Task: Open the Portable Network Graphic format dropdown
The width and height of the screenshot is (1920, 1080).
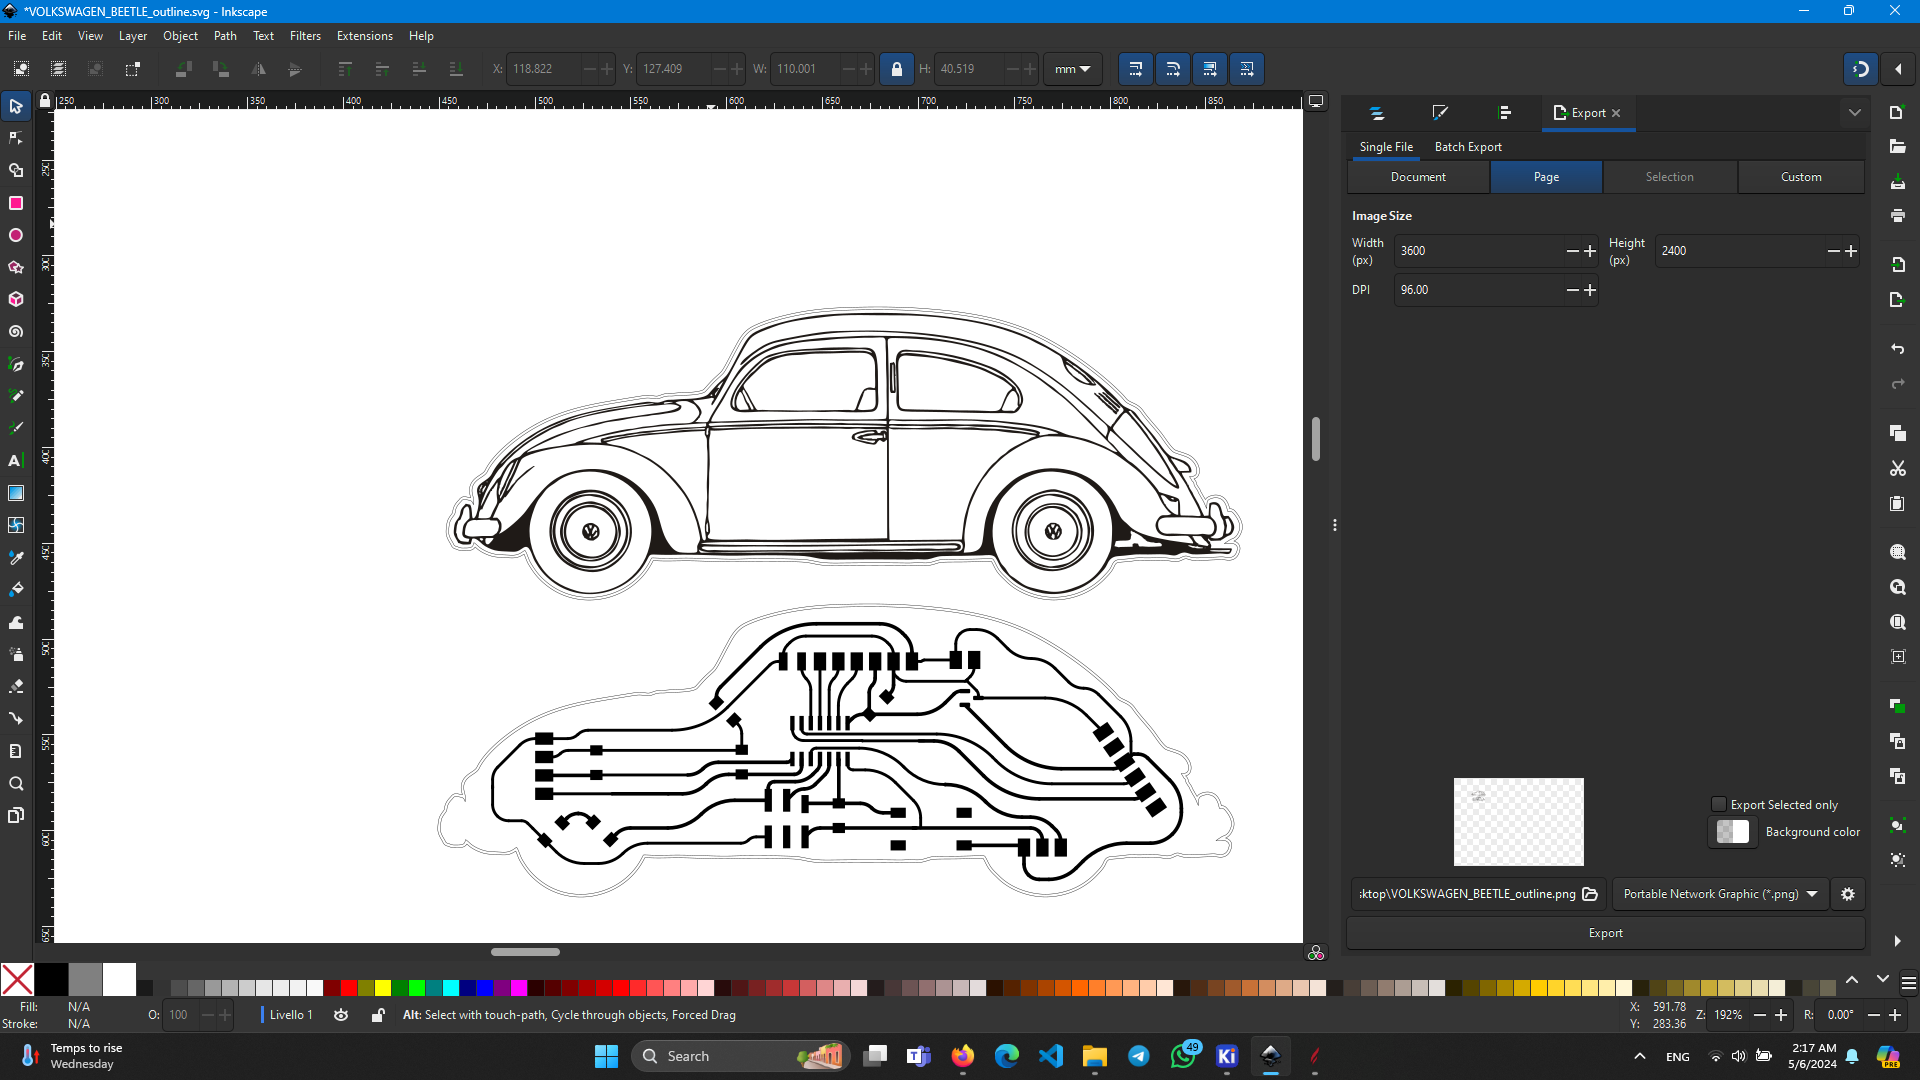Action: pos(1720,894)
